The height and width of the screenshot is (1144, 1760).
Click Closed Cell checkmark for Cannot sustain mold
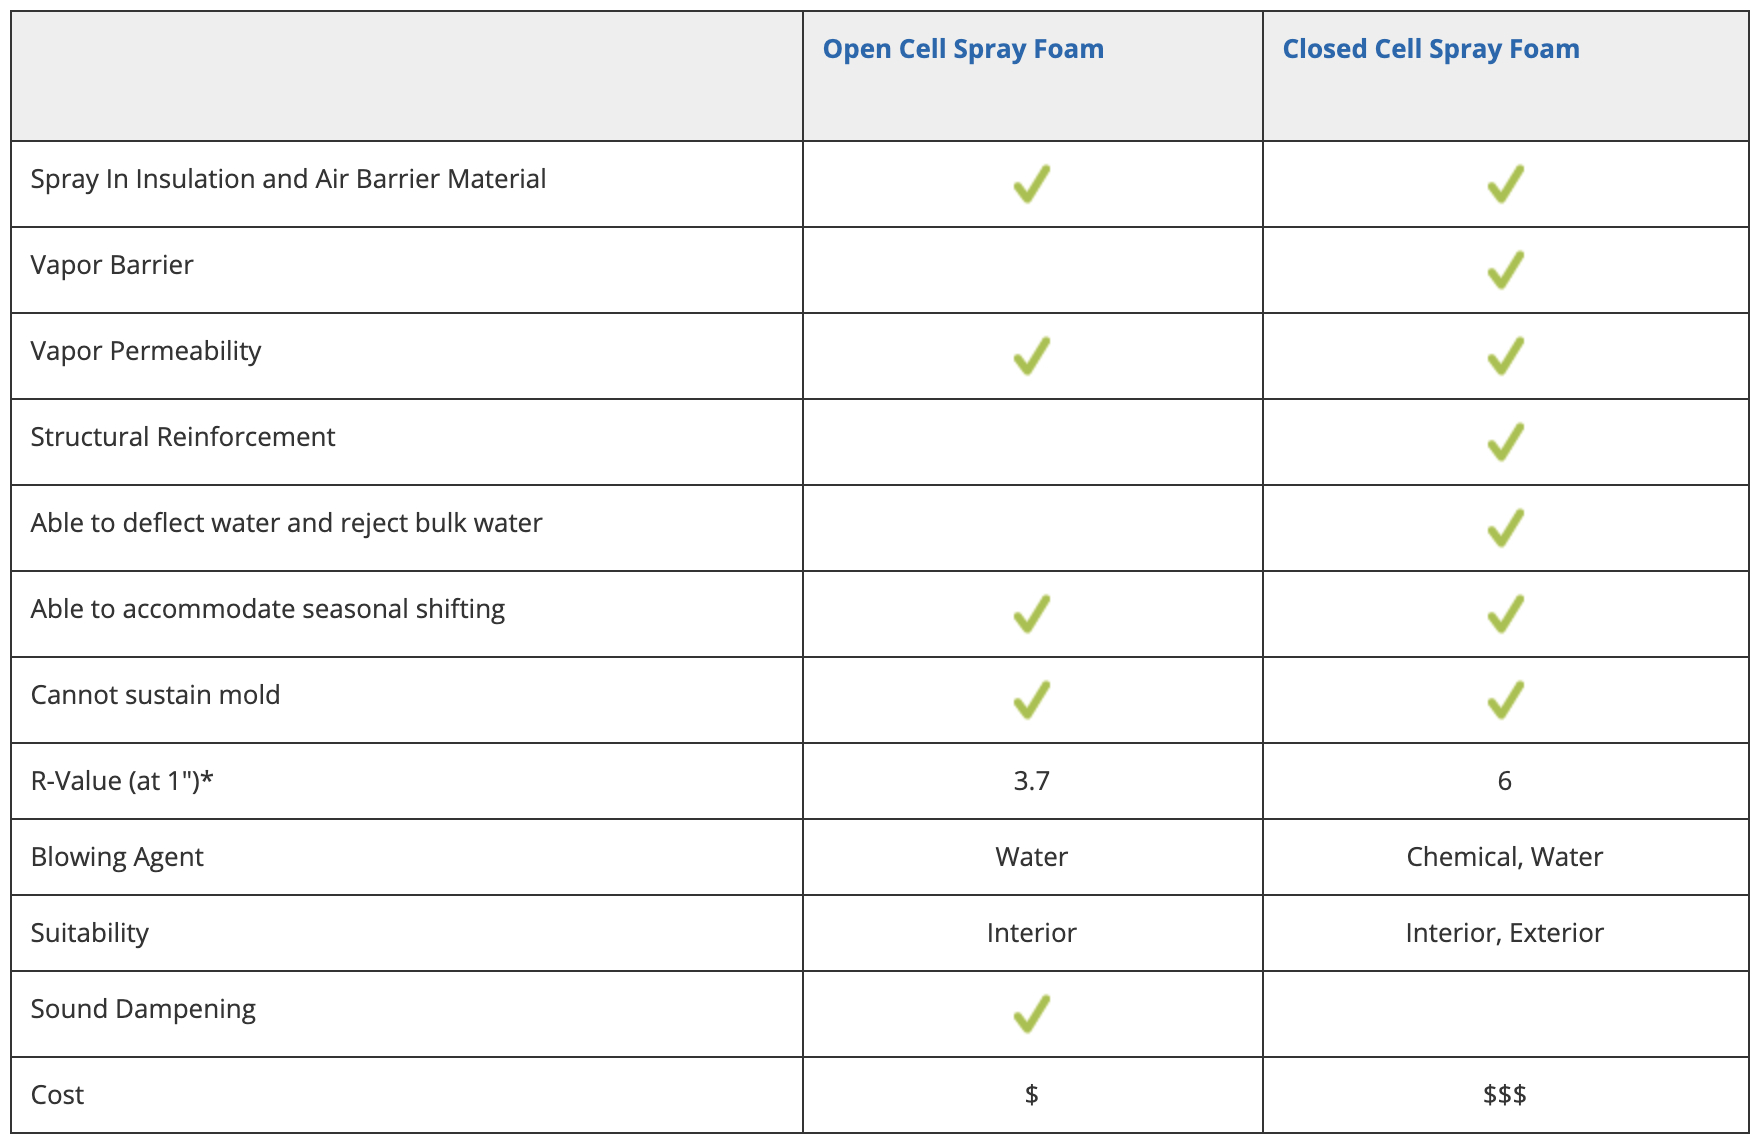(x=1504, y=700)
